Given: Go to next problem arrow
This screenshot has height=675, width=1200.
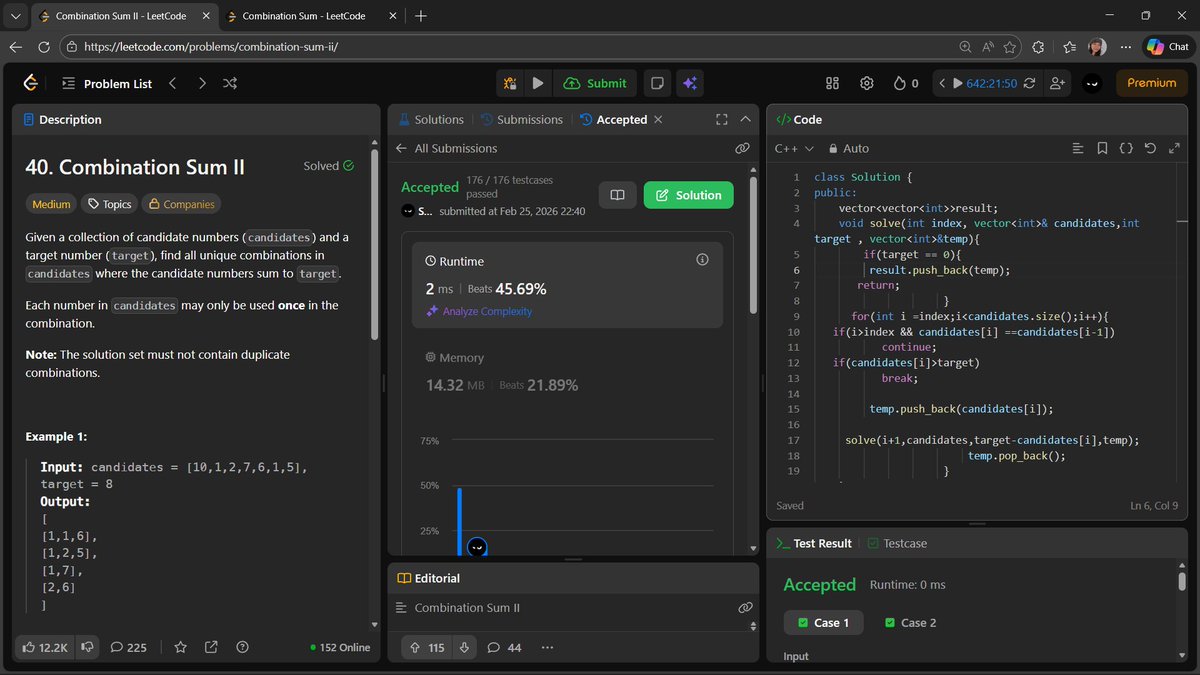Looking at the screenshot, I should point(202,83).
